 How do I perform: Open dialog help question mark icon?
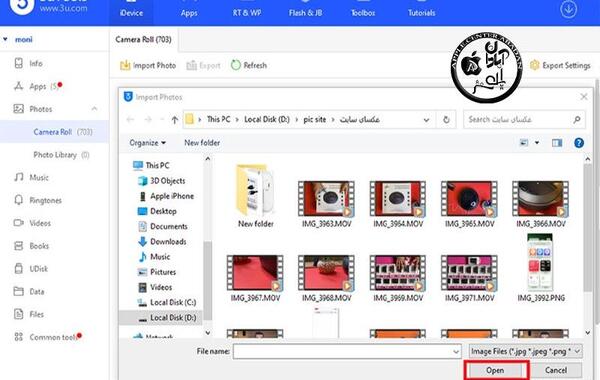click(x=579, y=143)
